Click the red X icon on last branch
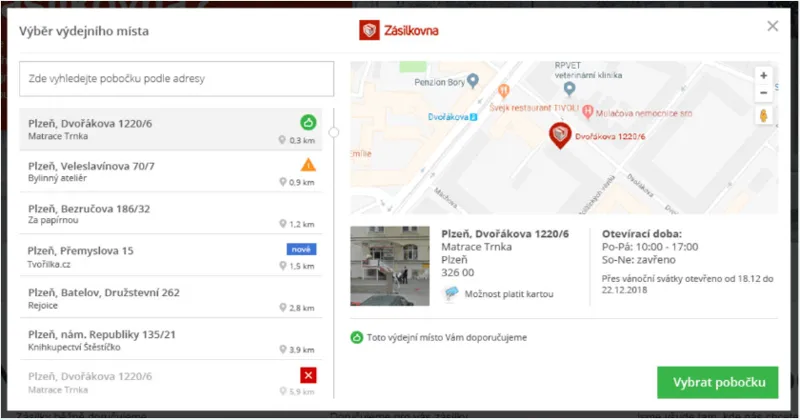This screenshot has height=420, width=800. 308,376
